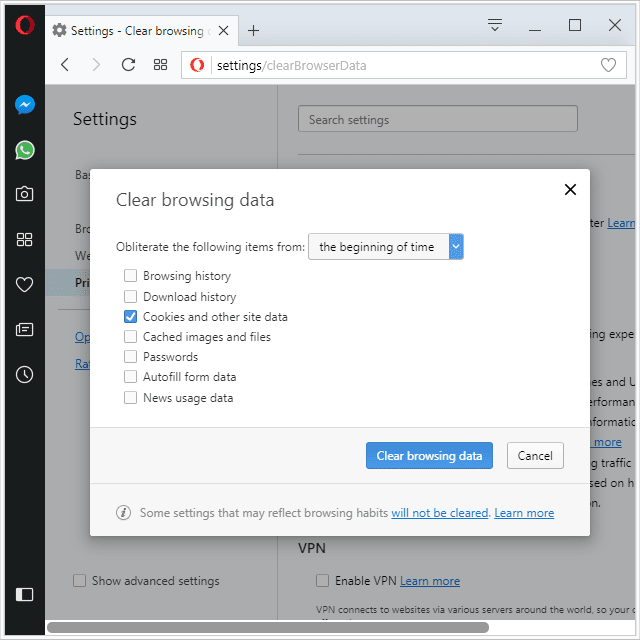
Task: Toggle the sidebar panel button at the bottom
Action: (x=24, y=594)
